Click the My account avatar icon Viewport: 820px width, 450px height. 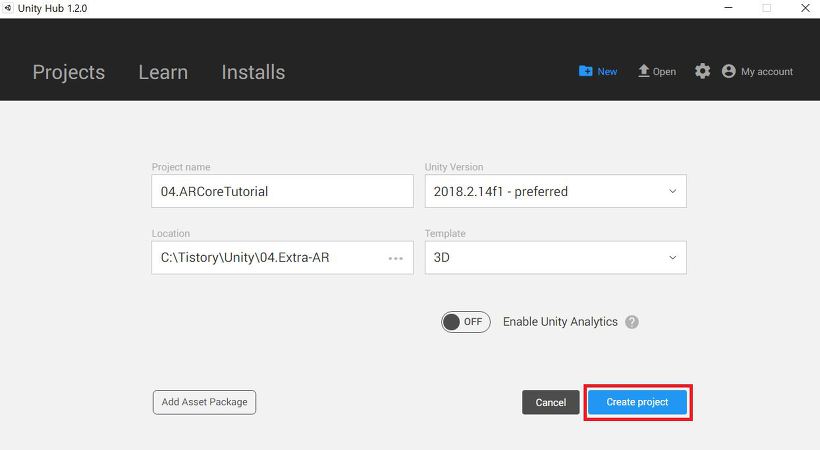728,71
